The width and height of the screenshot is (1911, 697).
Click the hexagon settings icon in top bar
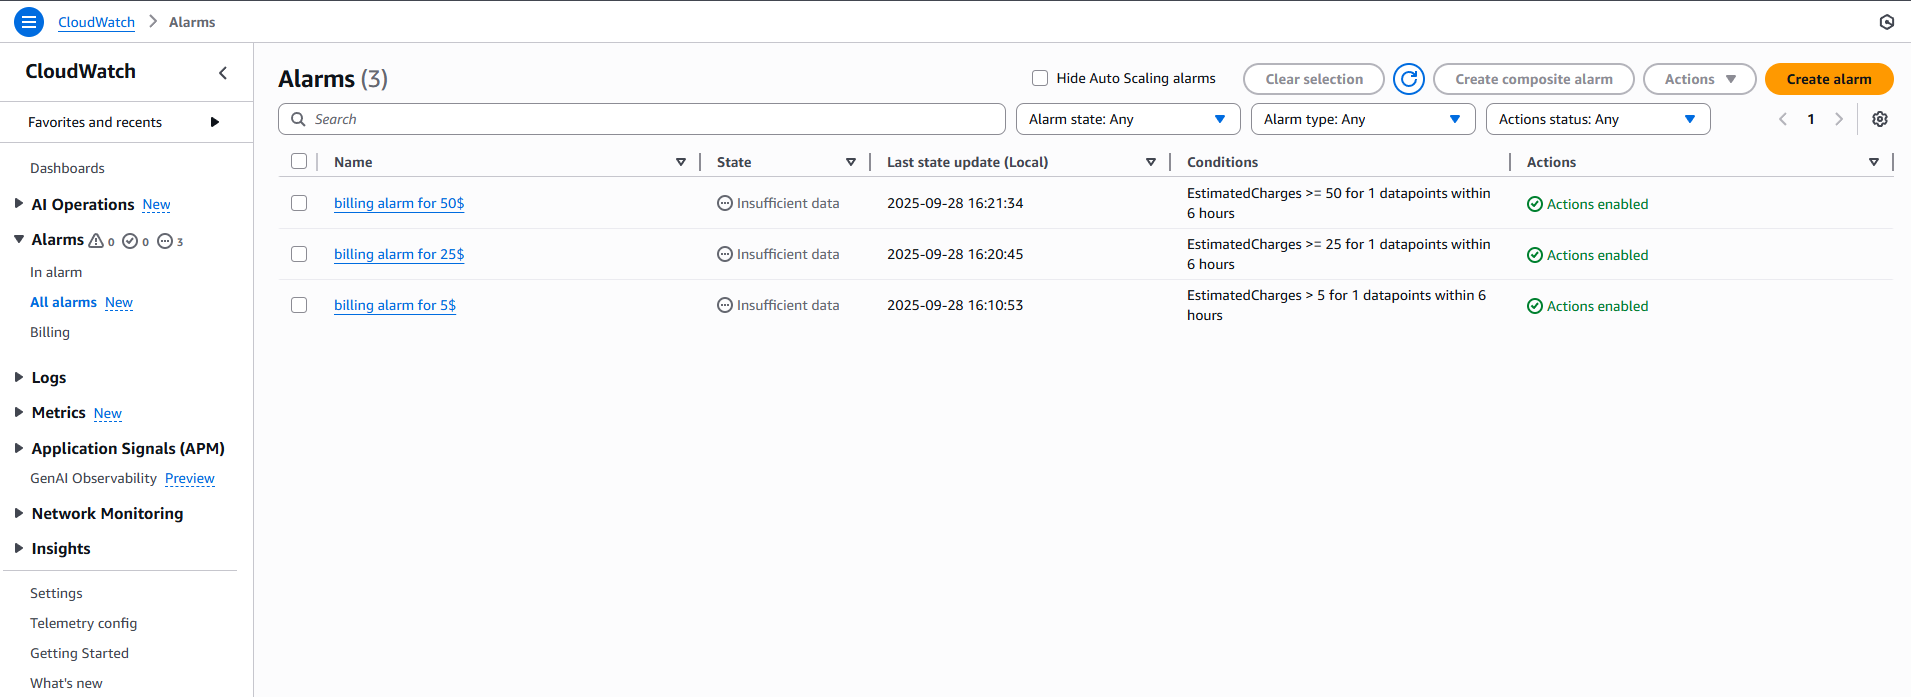[x=1887, y=22]
